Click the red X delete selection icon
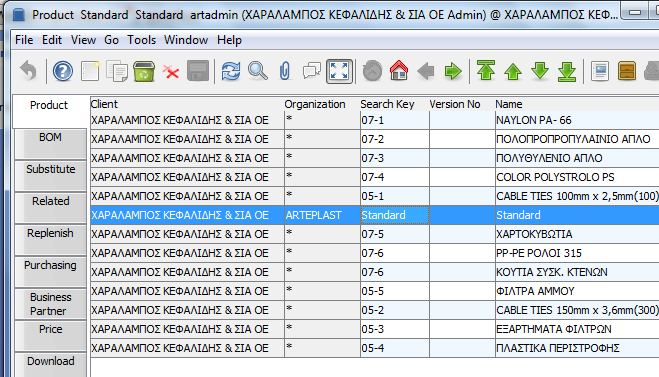 [171, 72]
